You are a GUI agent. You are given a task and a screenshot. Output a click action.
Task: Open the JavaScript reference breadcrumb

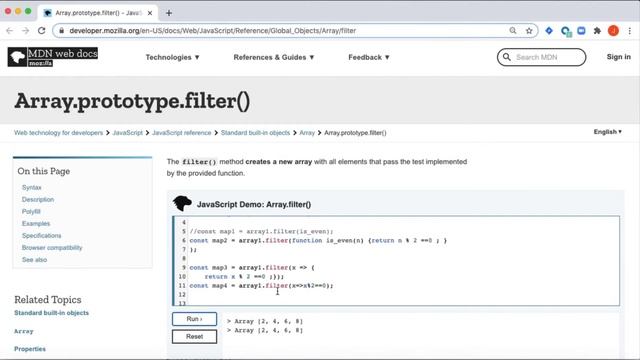pyautogui.click(x=182, y=133)
